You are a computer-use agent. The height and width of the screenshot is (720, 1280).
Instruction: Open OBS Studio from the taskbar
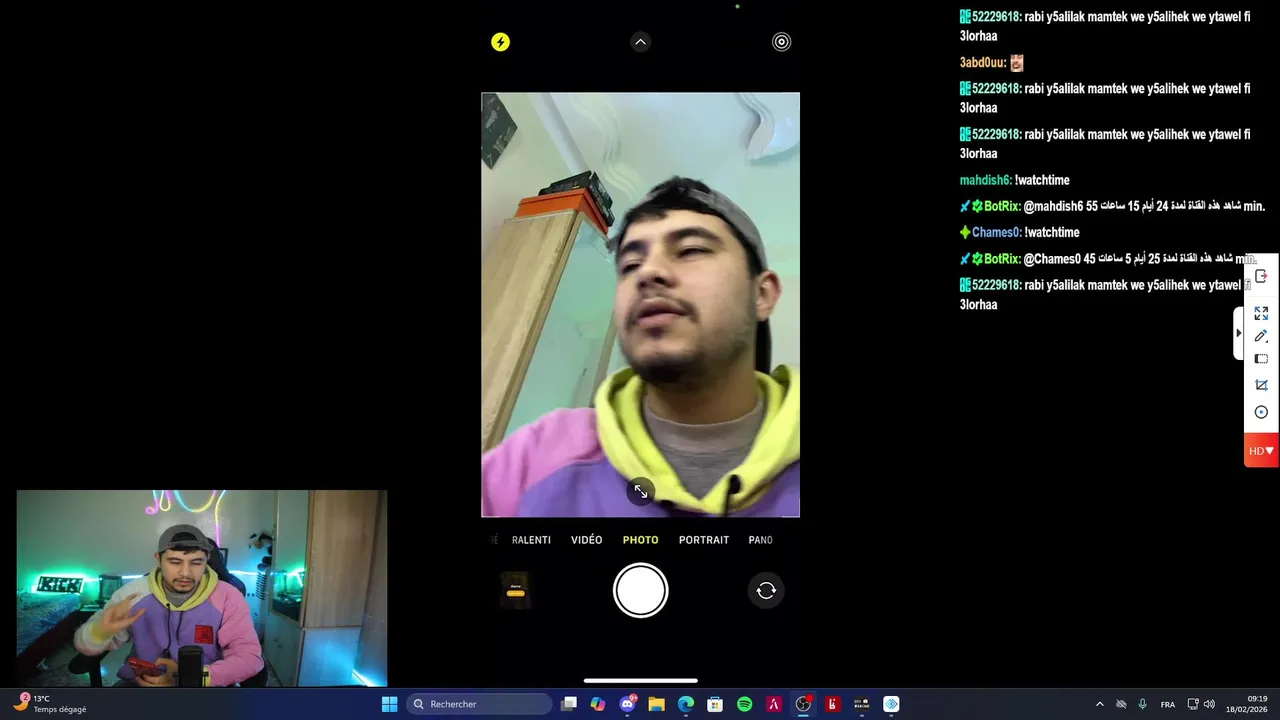tap(803, 704)
